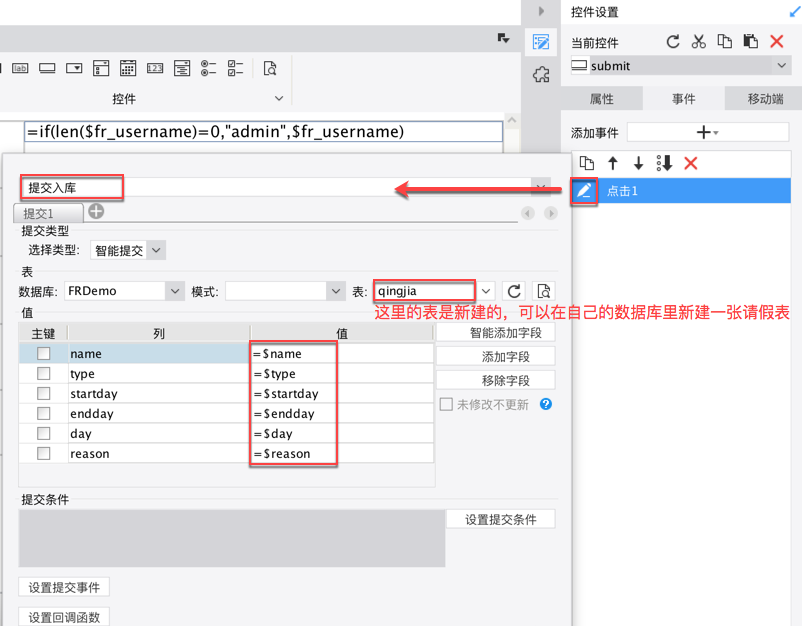
Task: Expand the submit current widget dropdown
Action: 782,65
